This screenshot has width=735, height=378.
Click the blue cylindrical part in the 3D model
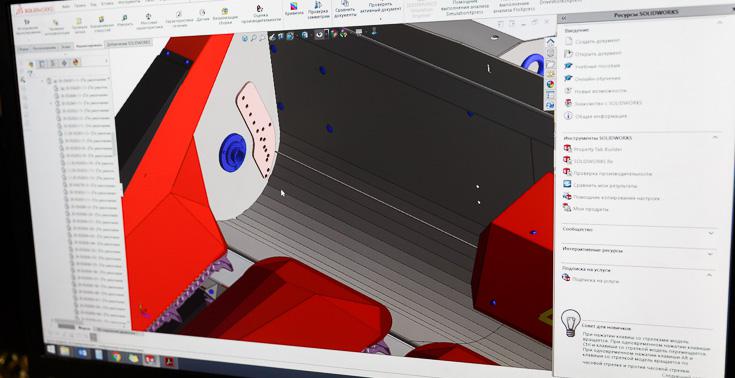[x=233, y=152]
